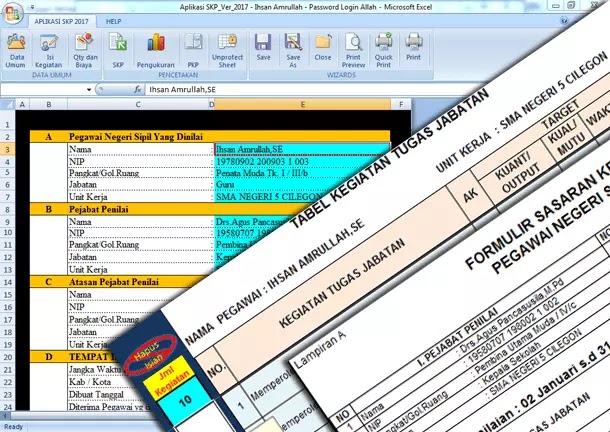Click the Print printer icon
Image resolution: width=610 pixels, height=432 pixels.
413,47
